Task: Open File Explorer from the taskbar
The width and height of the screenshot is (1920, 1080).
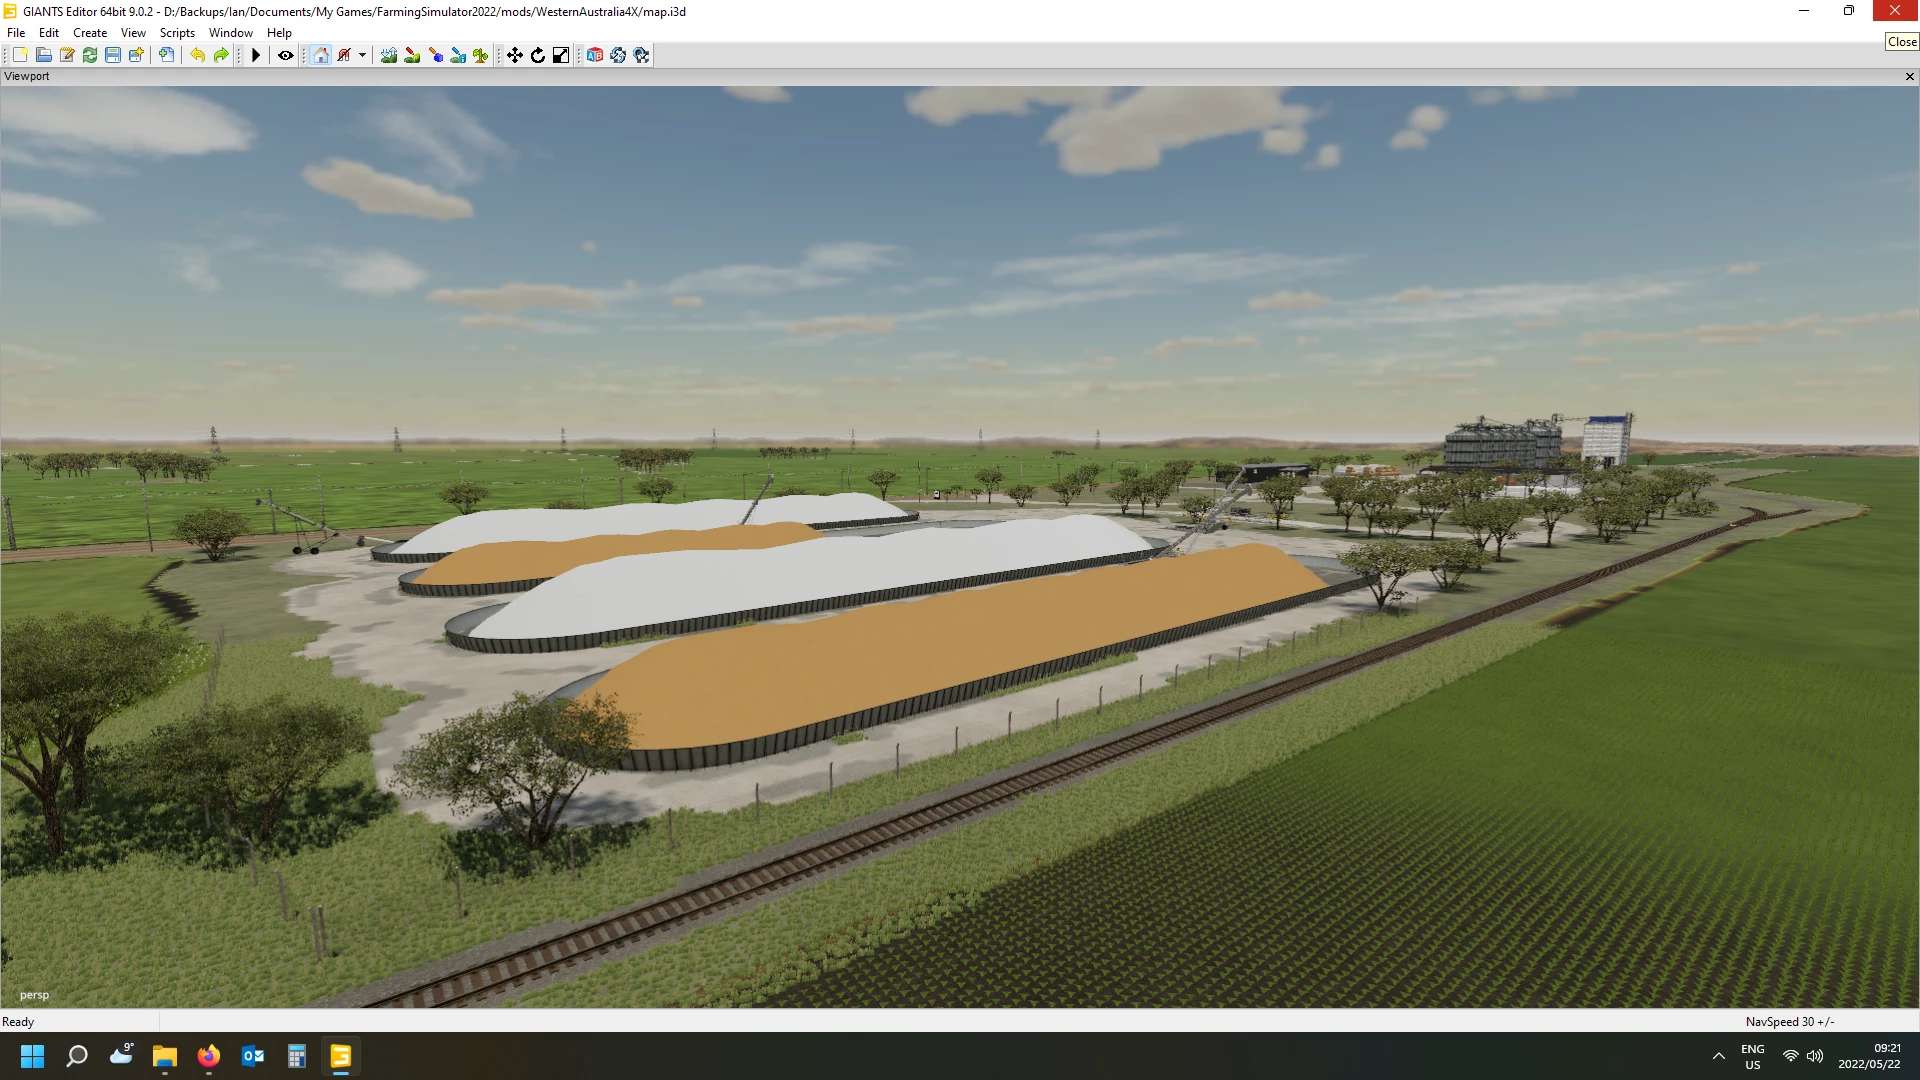Action: (x=165, y=1056)
